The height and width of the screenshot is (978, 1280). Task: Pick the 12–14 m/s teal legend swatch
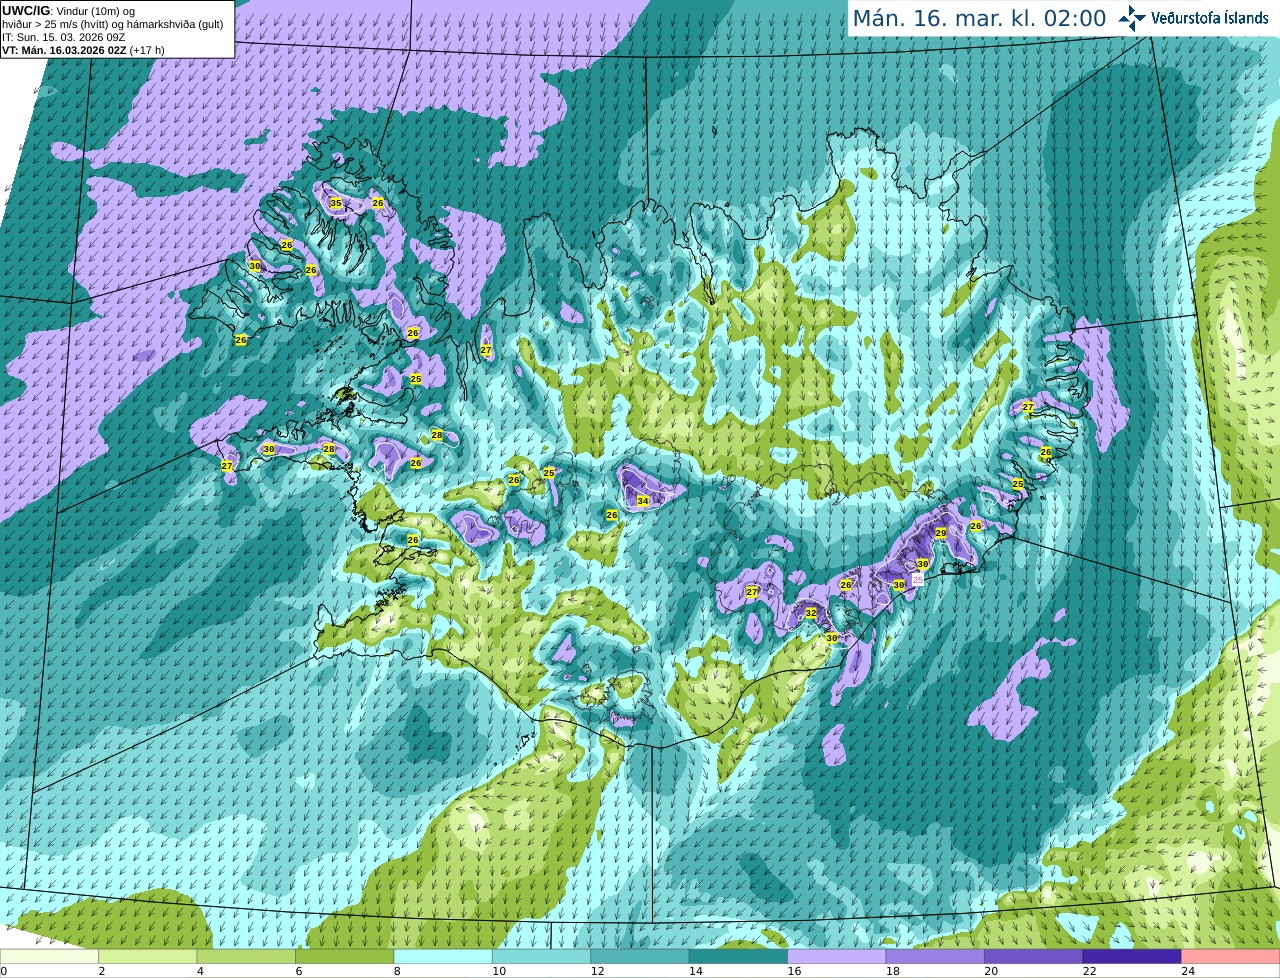click(x=640, y=956)
